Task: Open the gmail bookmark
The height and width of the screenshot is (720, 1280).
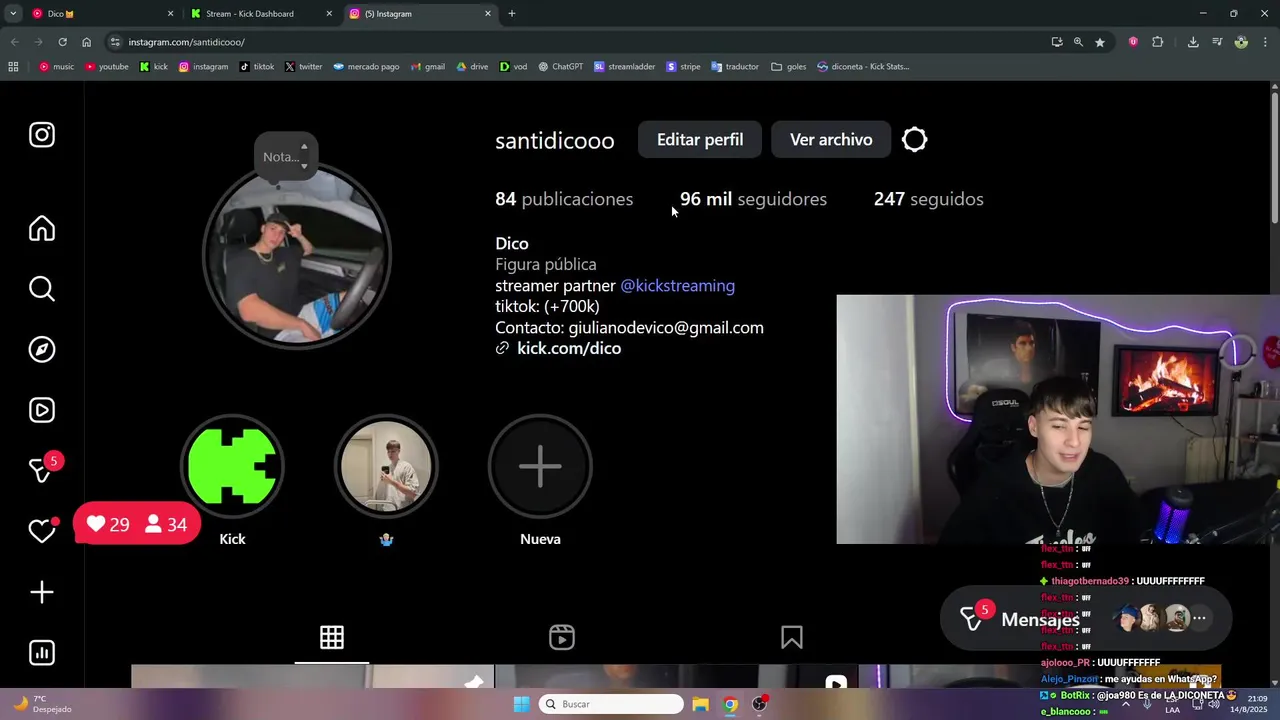Action: point(427,67)
